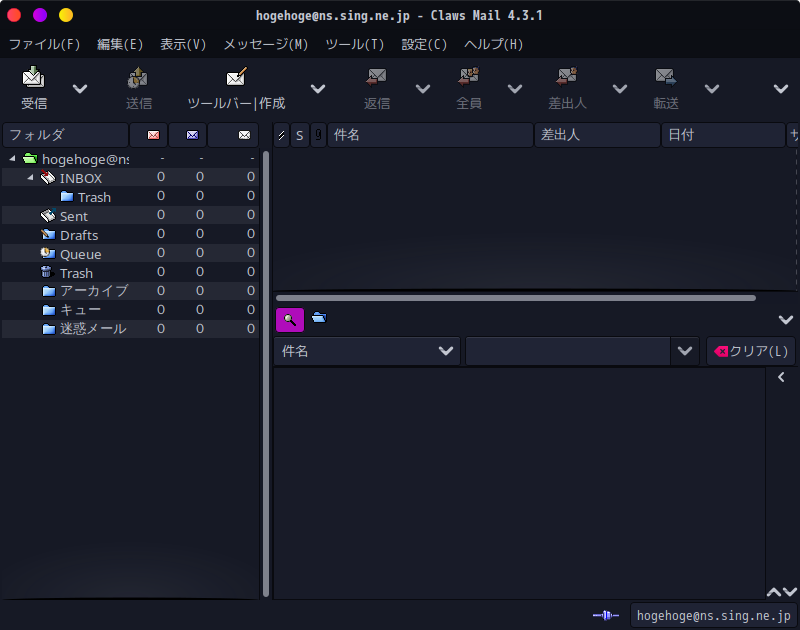Click the quick search text input field
Screen dimensions: 800x630
568,351
